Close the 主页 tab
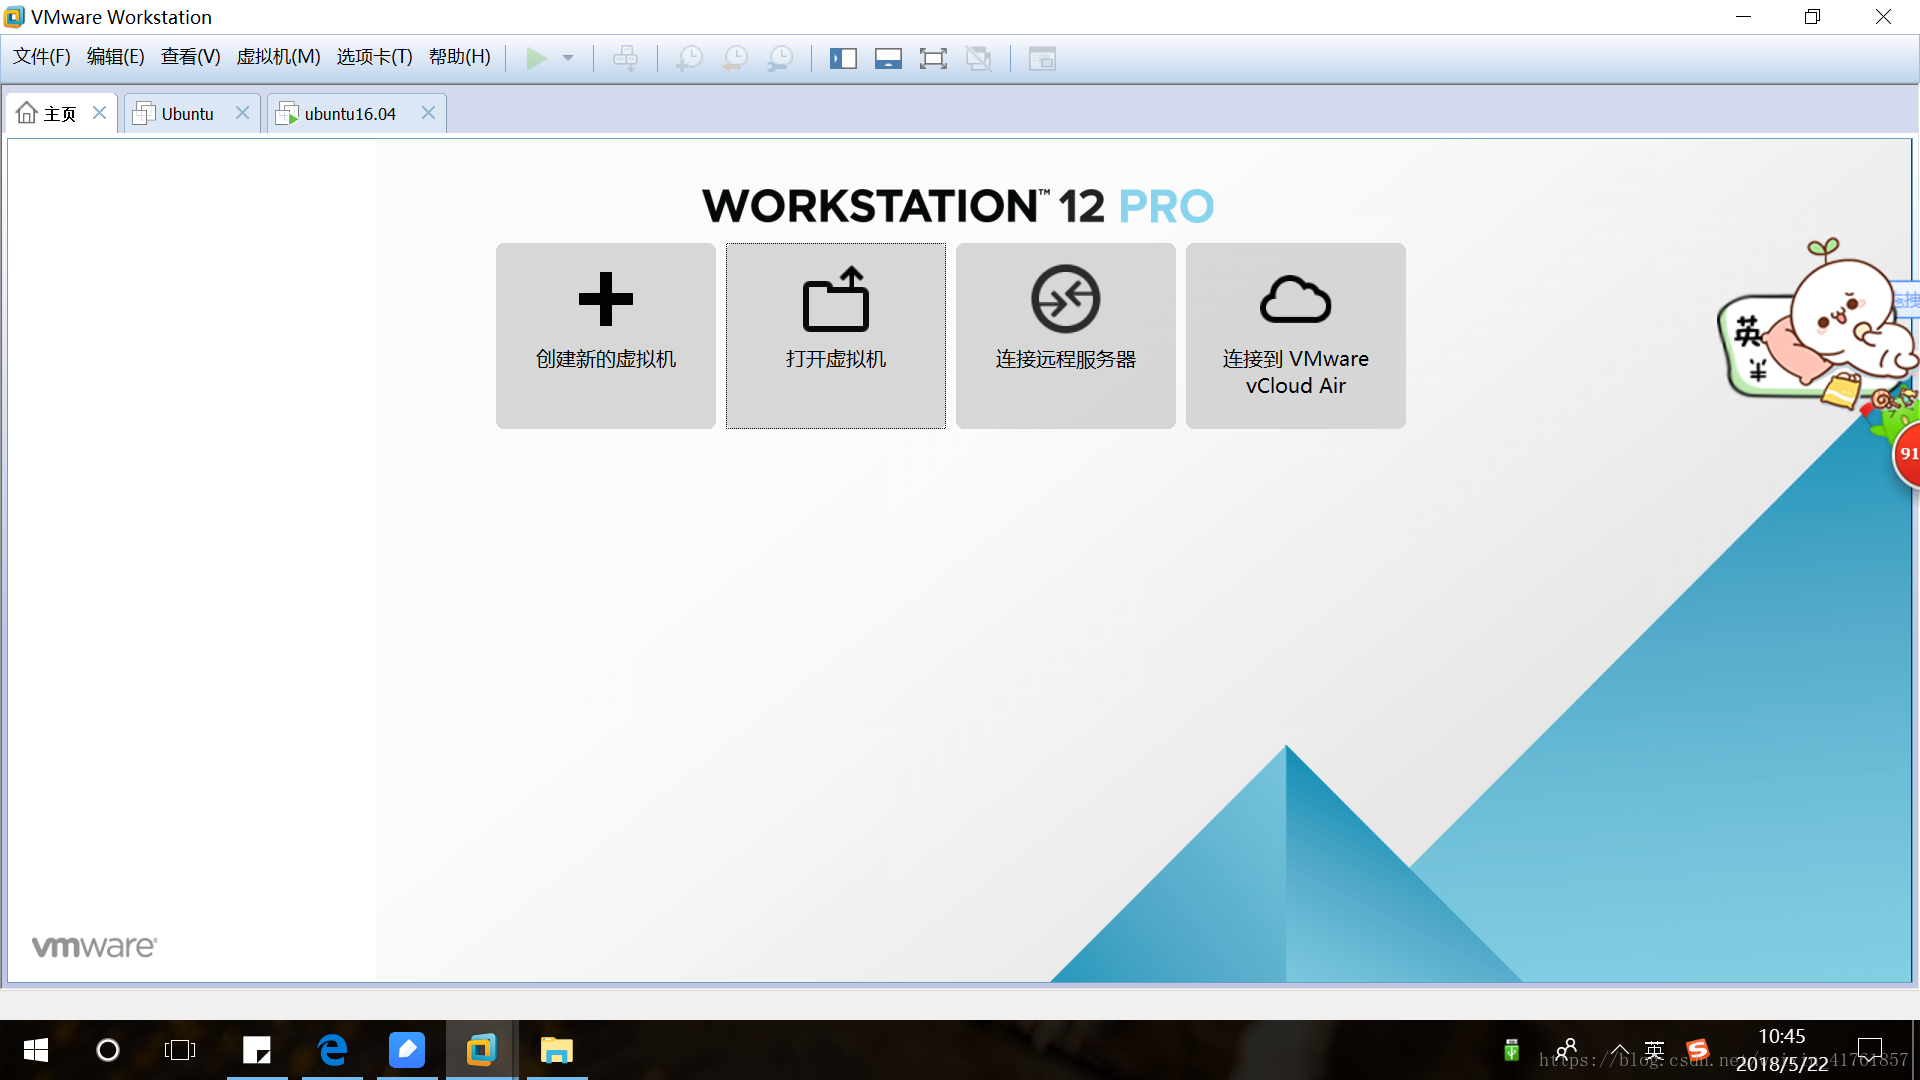Viewport: 1920px width, 1080px height. tap(99, 113)
